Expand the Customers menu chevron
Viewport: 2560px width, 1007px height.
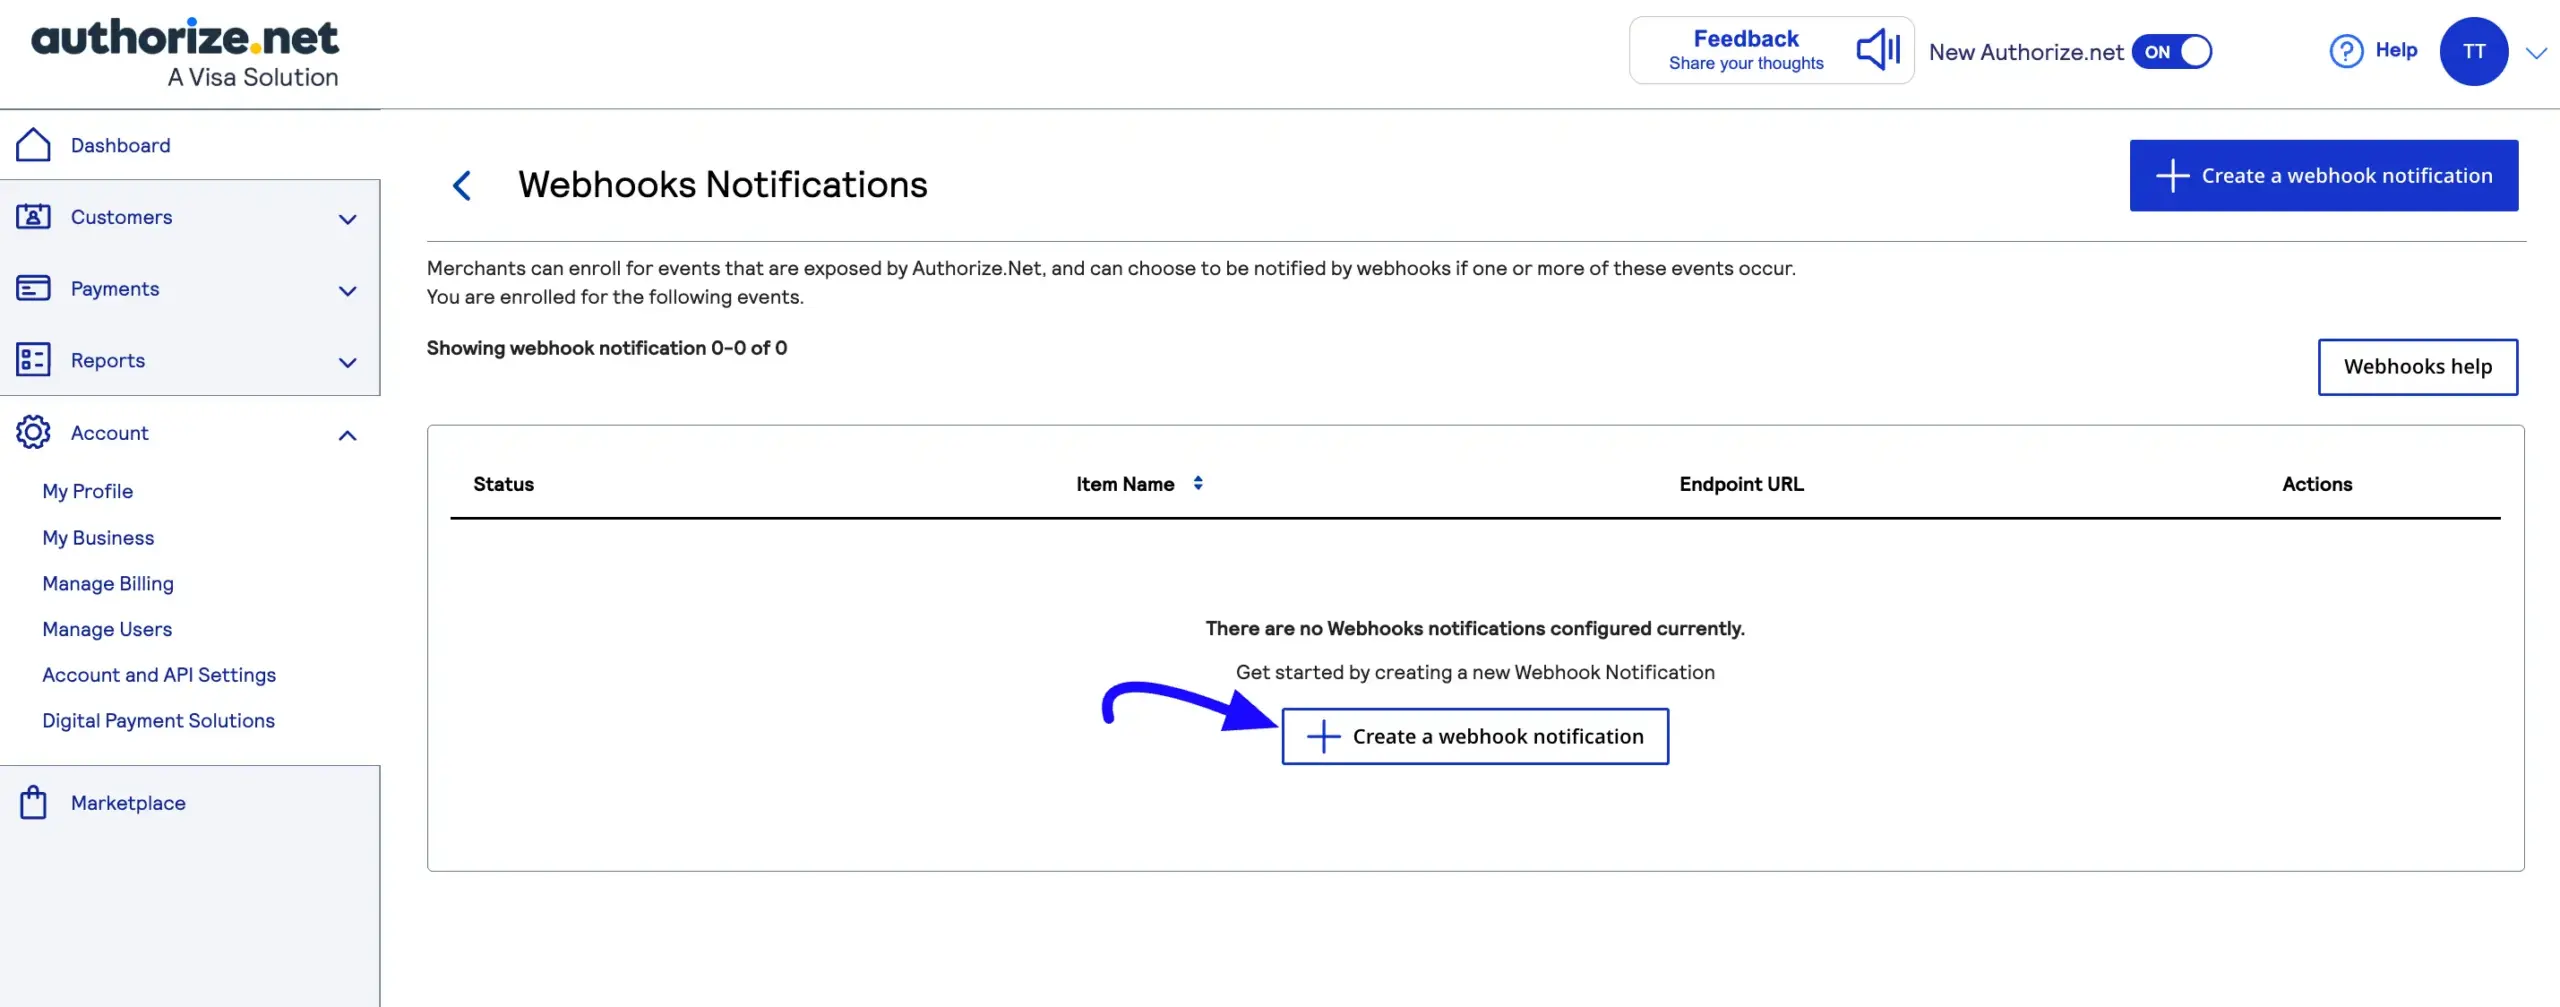tap(347, 218)
